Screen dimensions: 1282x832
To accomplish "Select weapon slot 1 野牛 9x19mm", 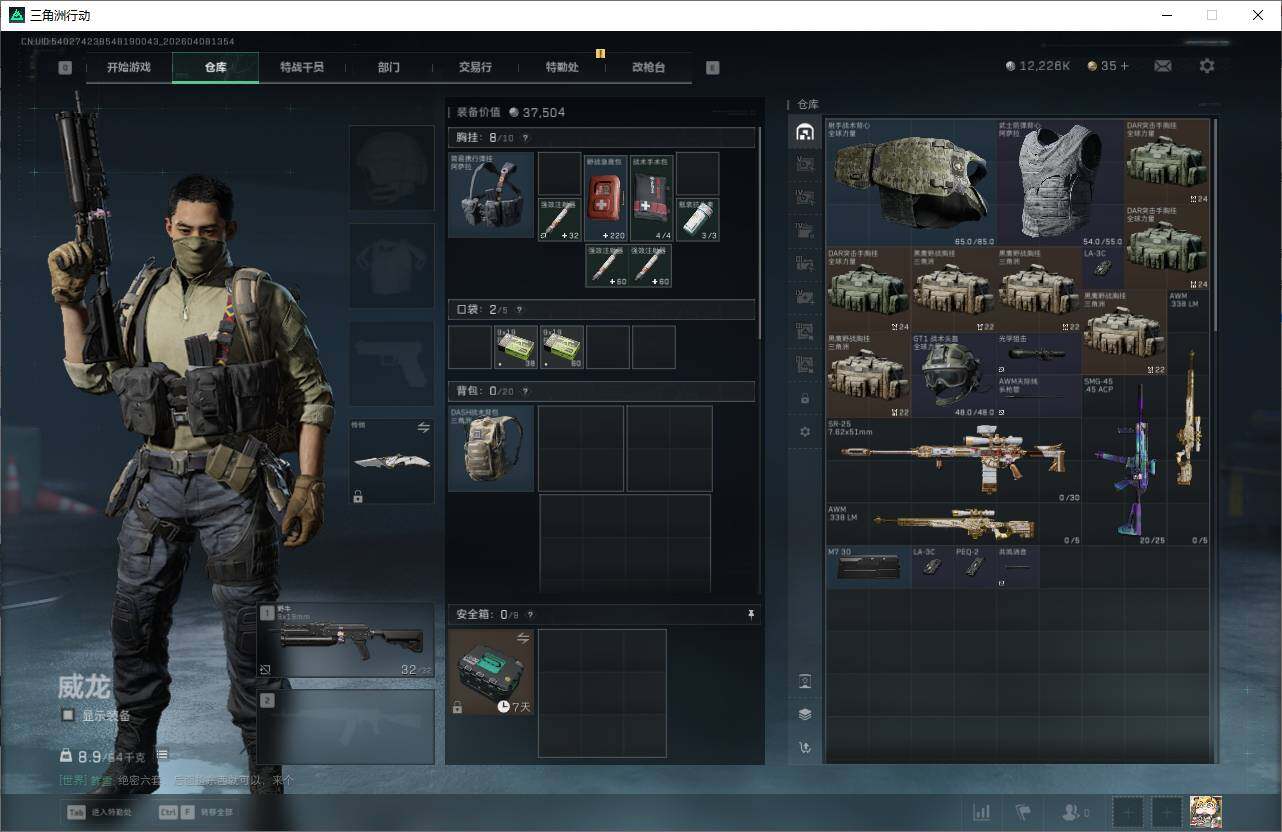I will [x=346, y=641].
